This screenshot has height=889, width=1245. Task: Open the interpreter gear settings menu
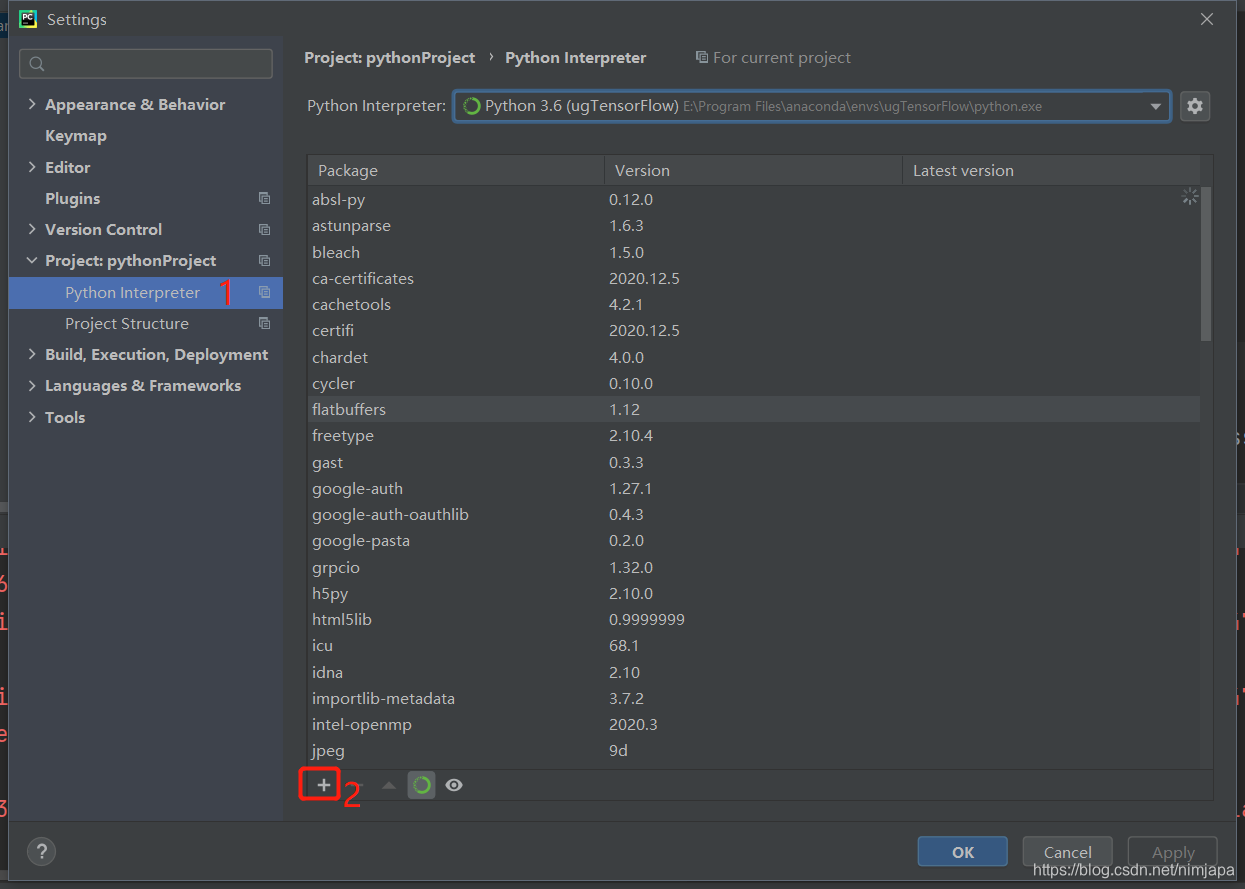coord(1195,106)
